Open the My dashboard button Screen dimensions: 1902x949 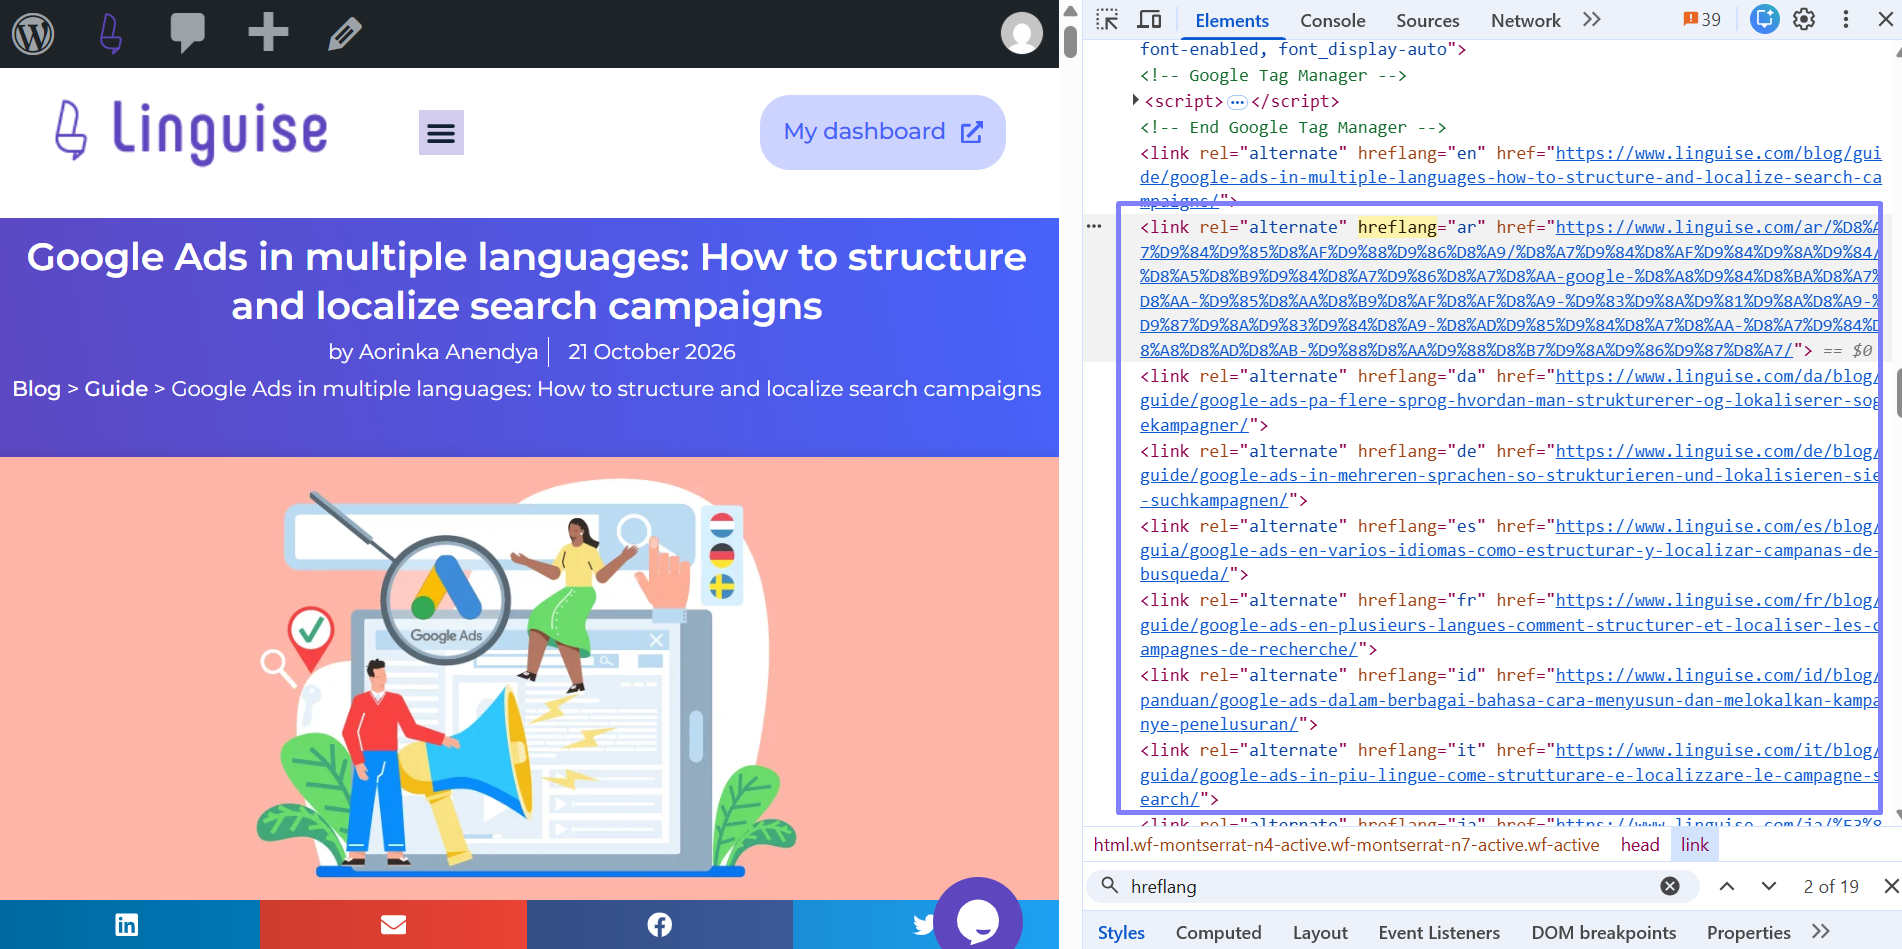point(883,132)
